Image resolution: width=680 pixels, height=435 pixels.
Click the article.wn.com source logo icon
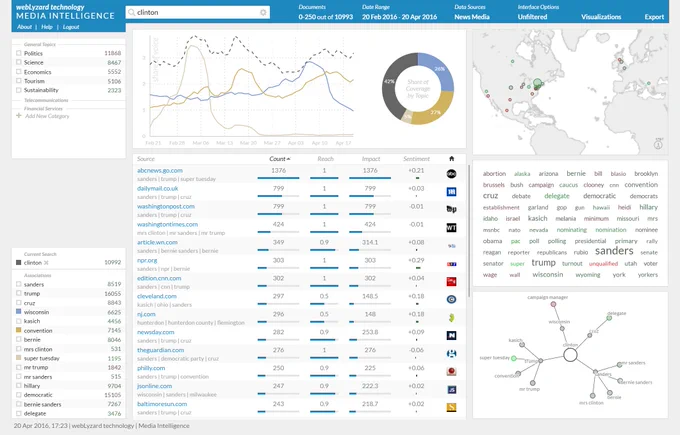(451, 245)
